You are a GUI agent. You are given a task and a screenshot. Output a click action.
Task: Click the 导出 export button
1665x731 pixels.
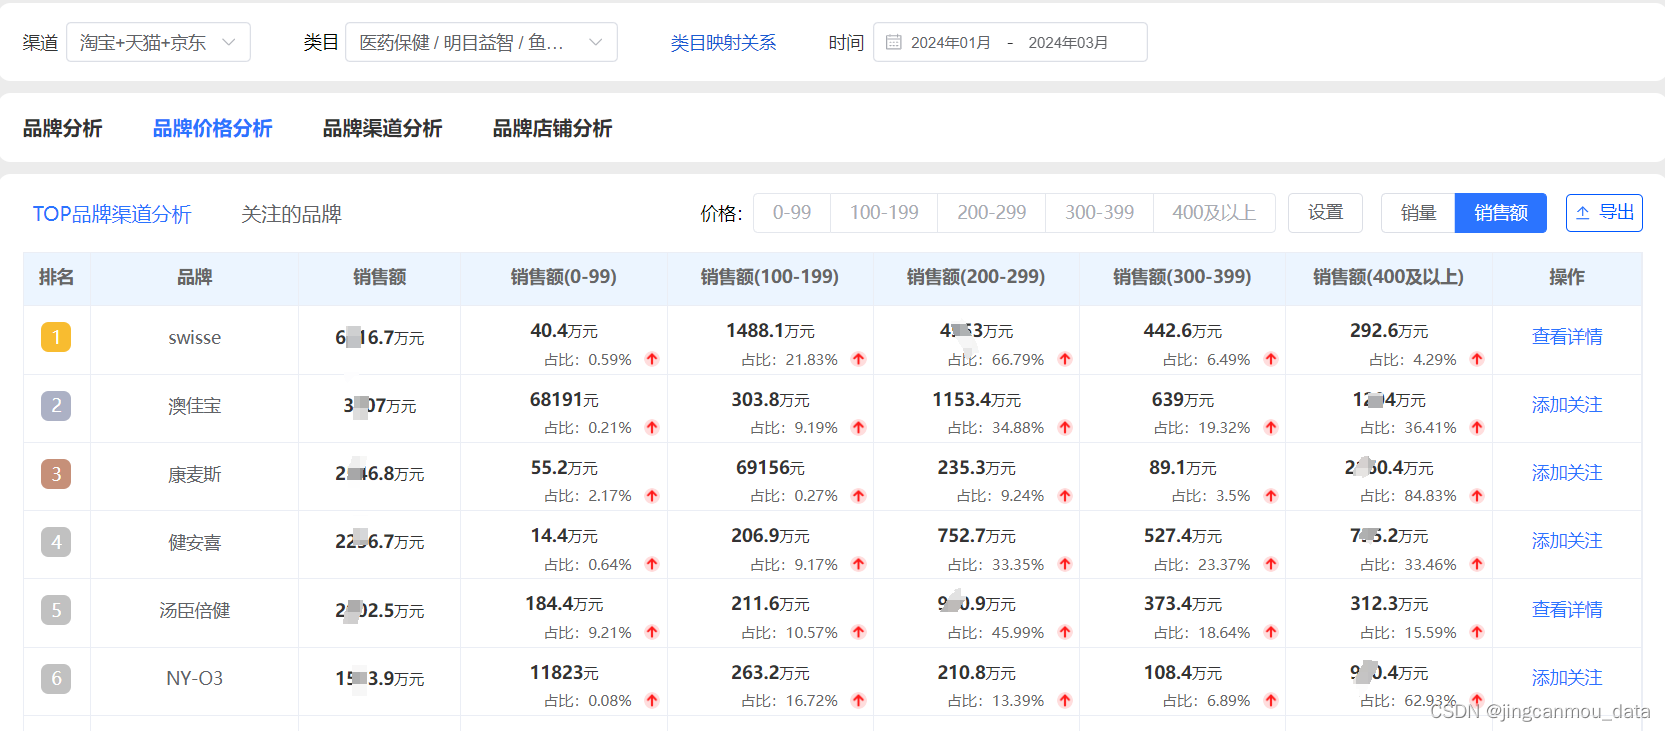pyautogui.click(x=1604, y=213)
